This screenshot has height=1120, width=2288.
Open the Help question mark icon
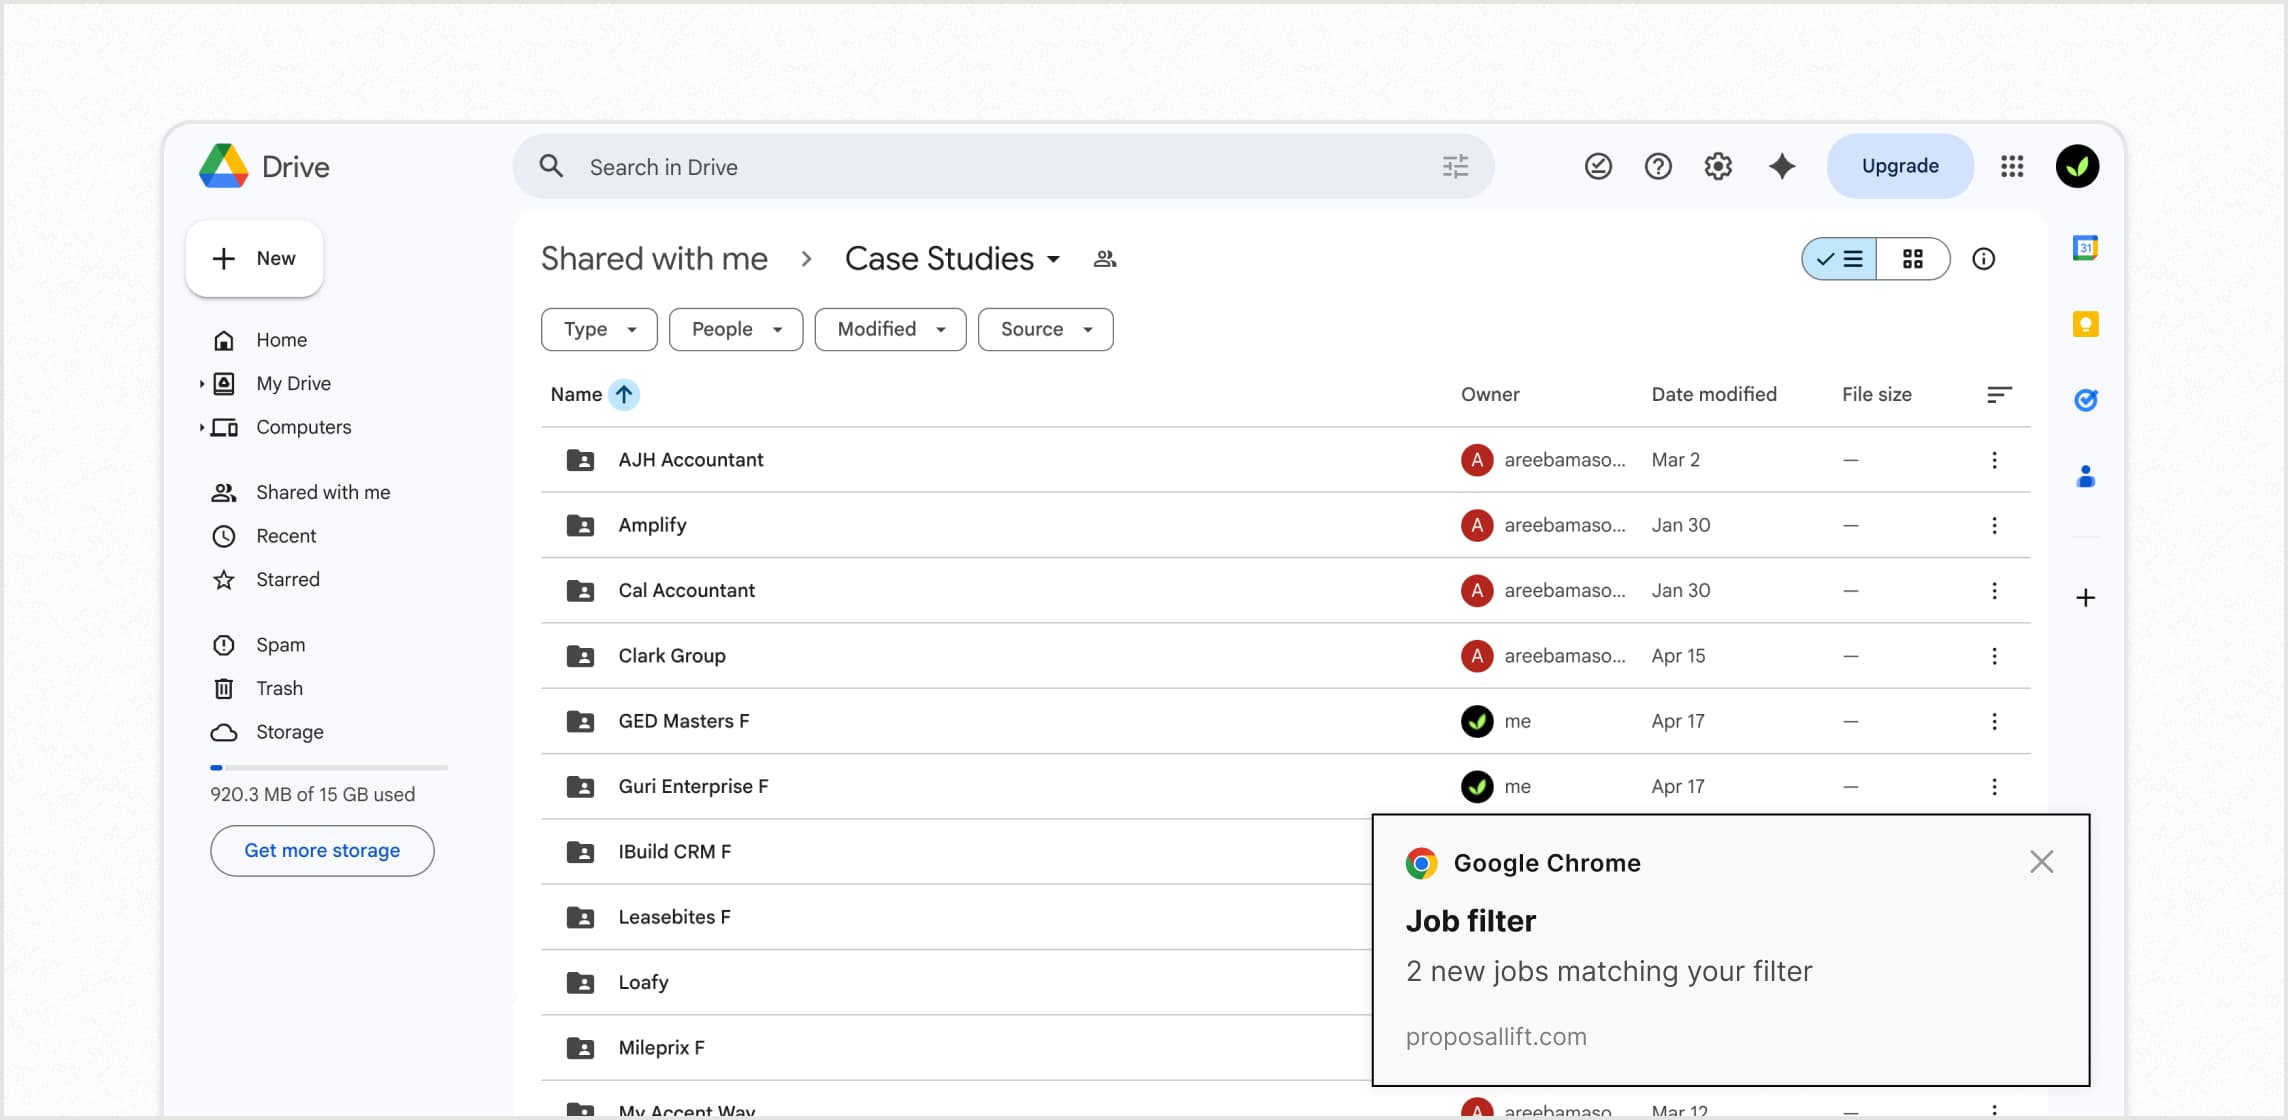click(1658, 166)
